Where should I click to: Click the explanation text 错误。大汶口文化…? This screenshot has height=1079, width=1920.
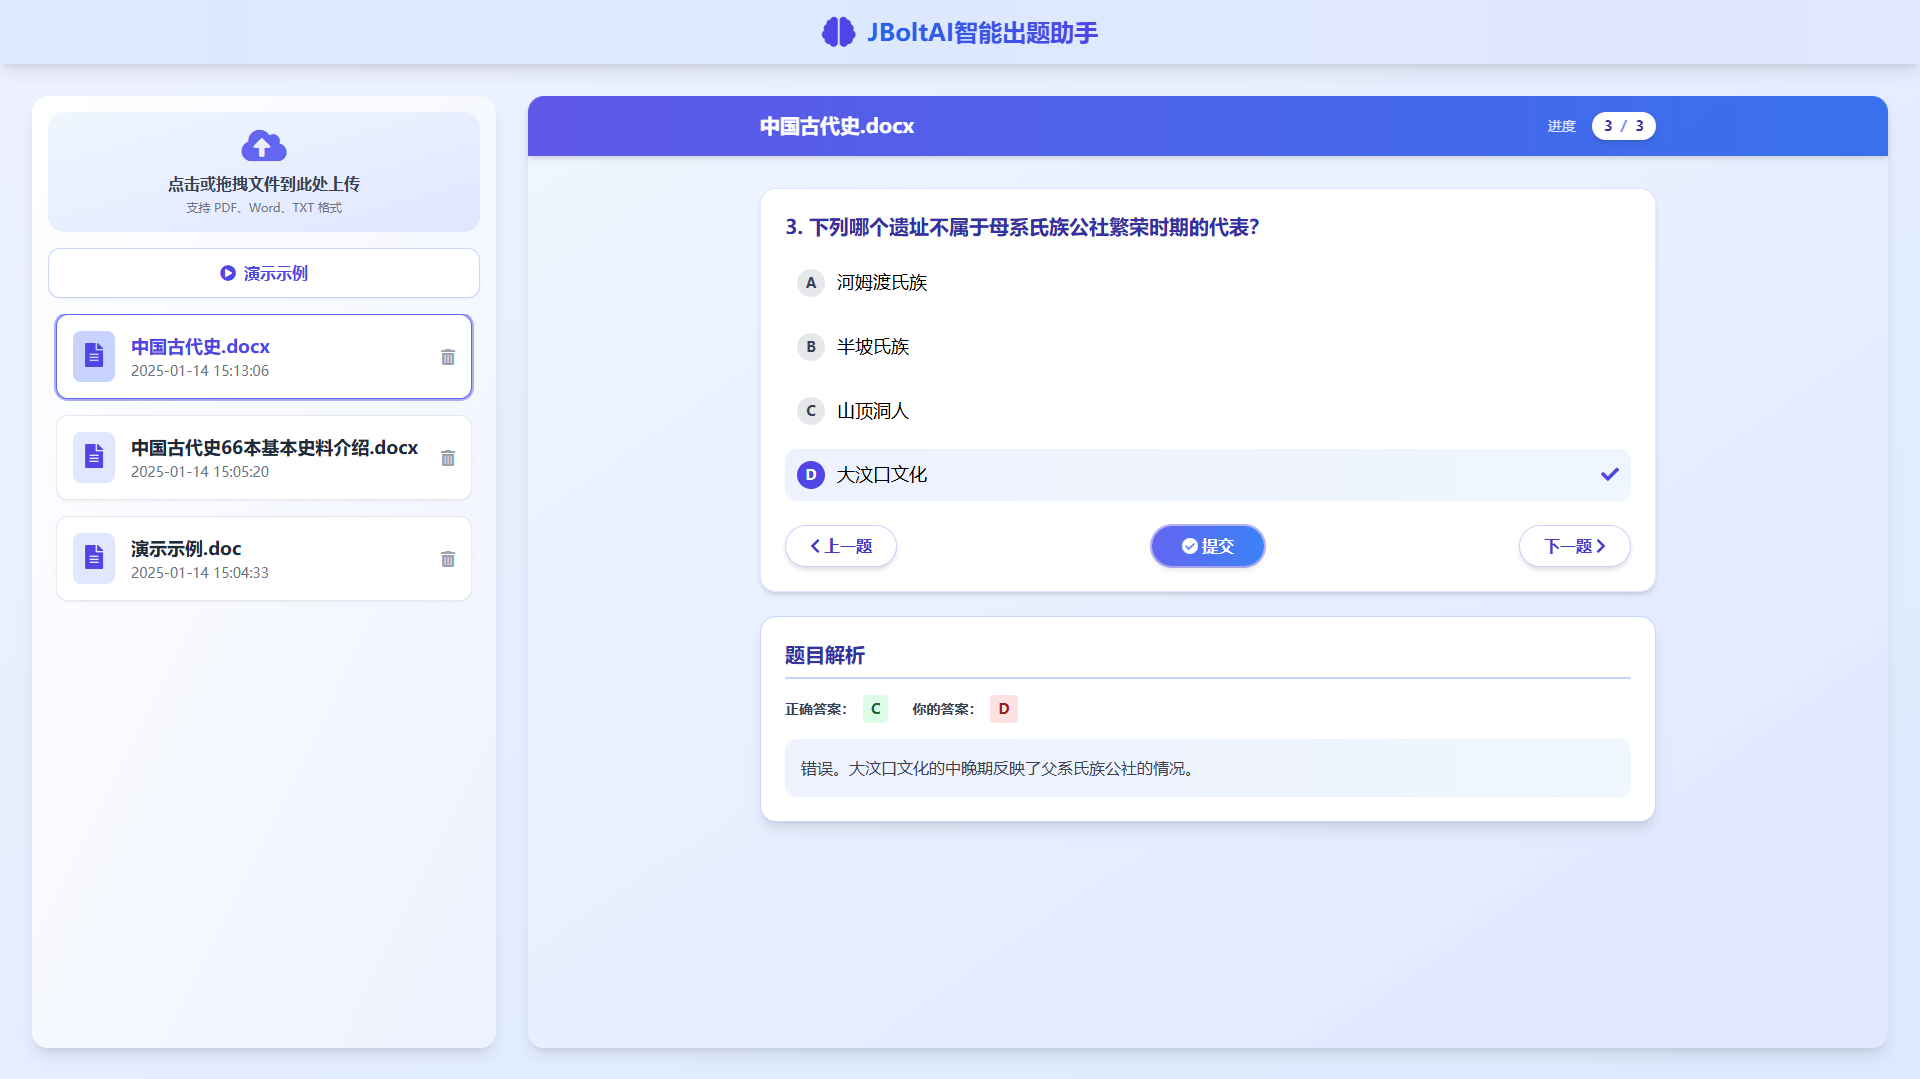click(1000, 768)
